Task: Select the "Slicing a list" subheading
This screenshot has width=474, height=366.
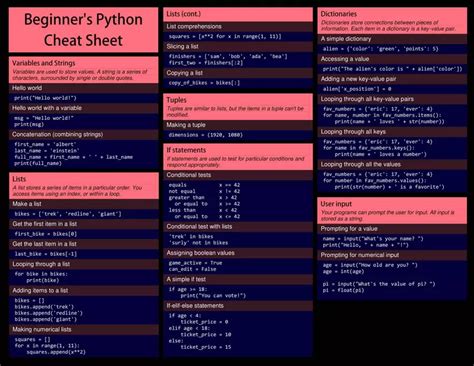Action: point(182,46)
